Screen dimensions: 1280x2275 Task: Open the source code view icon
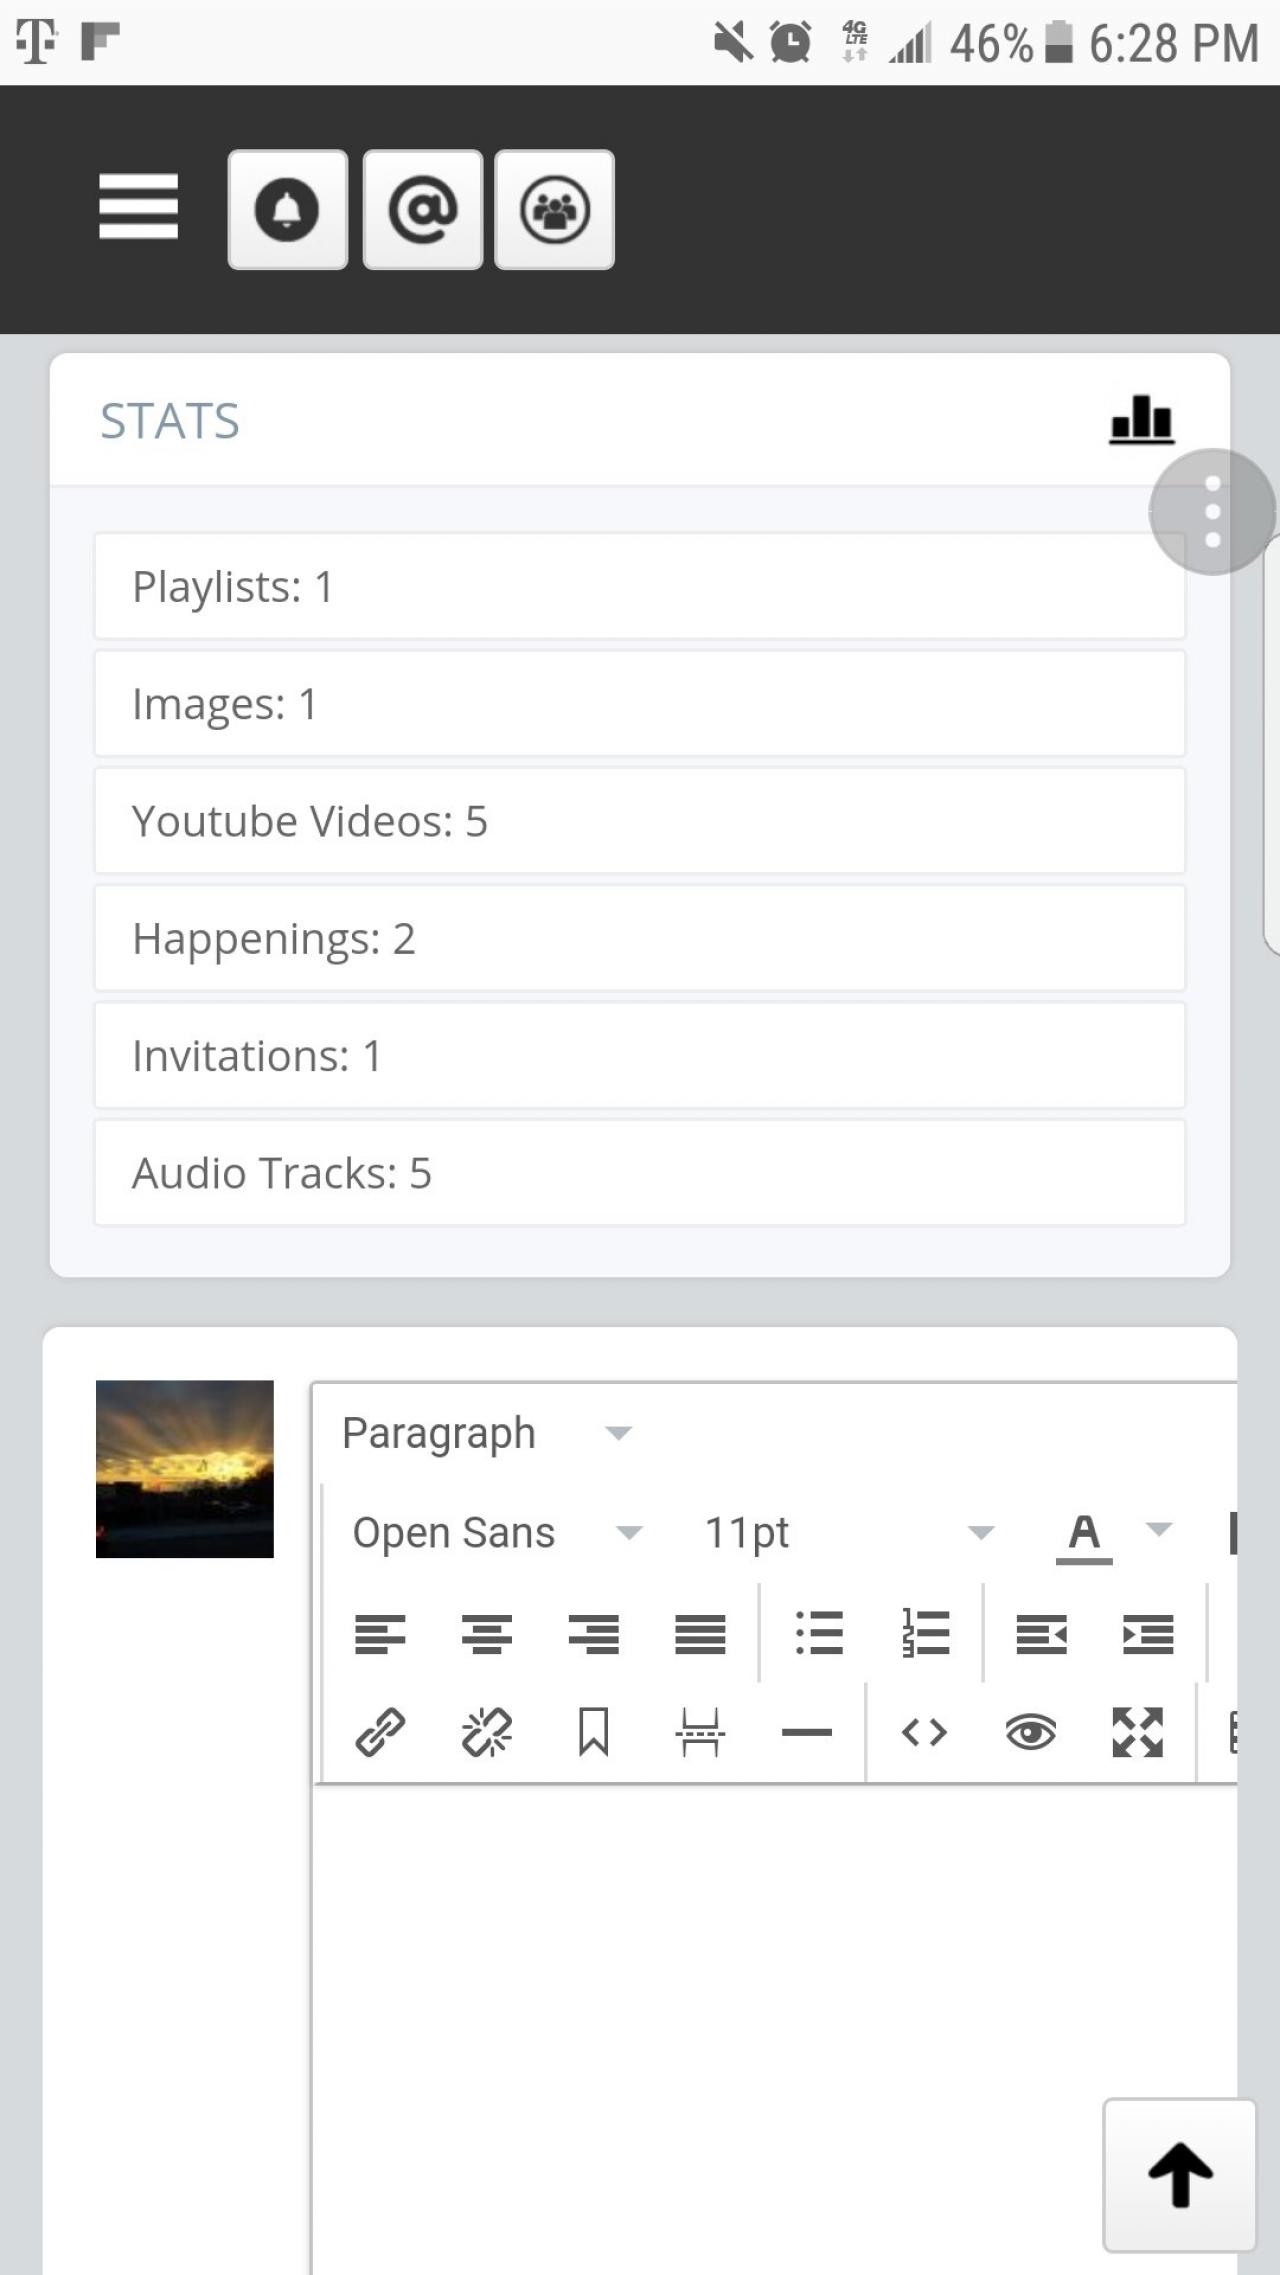tap(924, 1733)
